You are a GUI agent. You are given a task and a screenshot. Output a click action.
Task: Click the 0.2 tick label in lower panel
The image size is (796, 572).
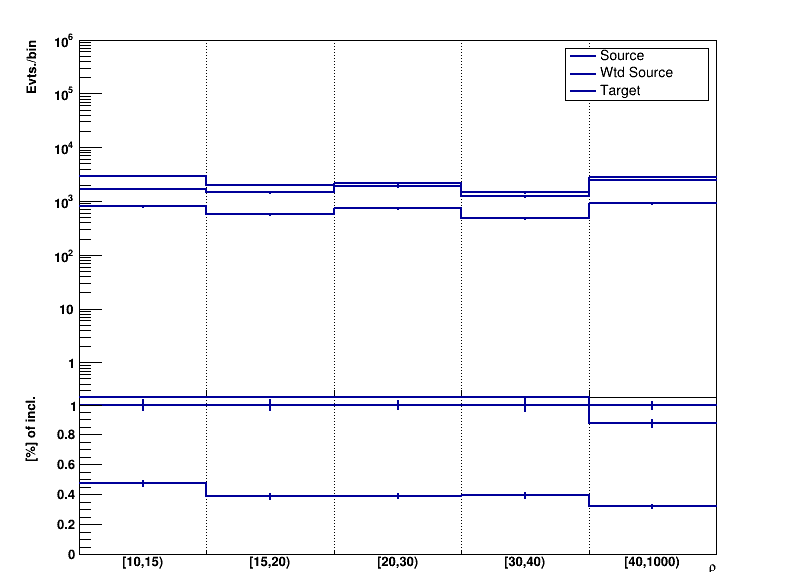coord(64,524)
